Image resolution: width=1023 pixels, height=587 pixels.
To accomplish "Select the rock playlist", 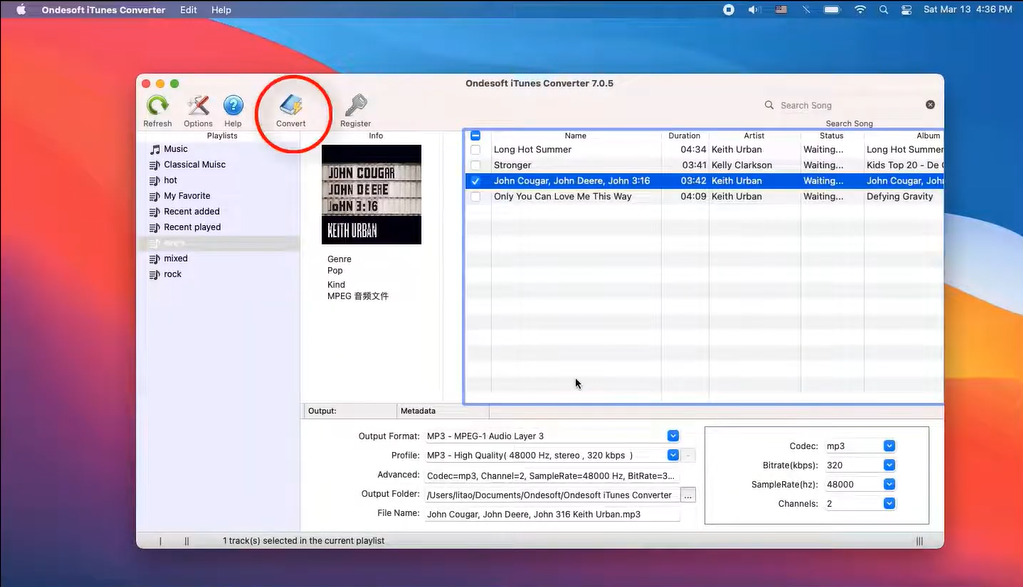I will (x=172, y=275).
